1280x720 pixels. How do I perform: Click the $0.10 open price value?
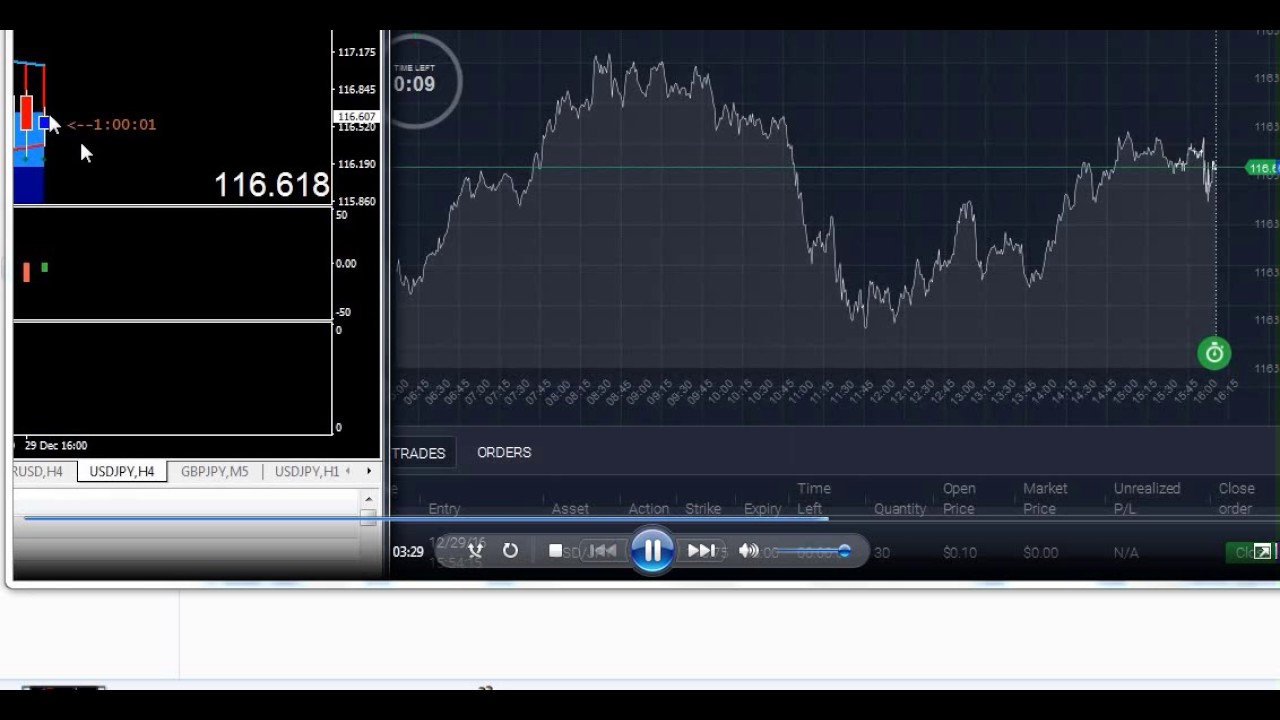click(x=960, y=552)
